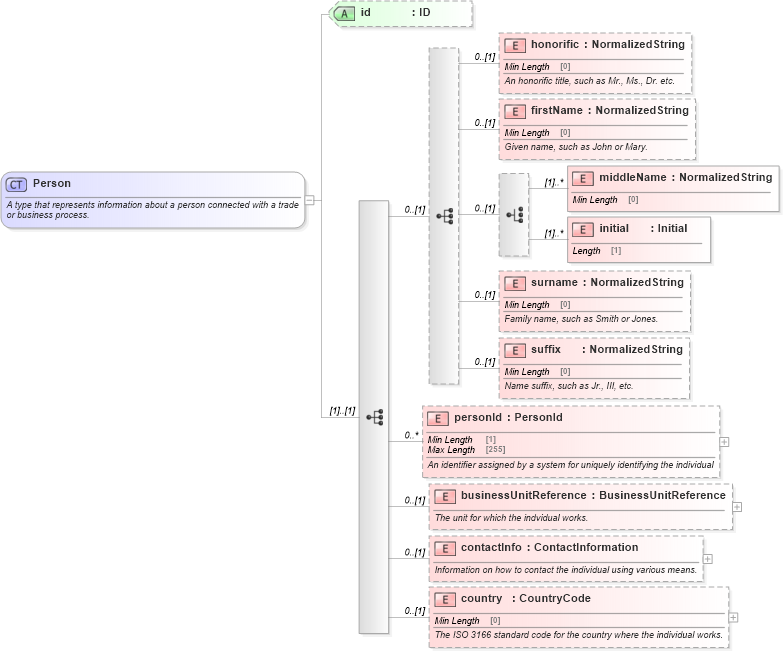Click the surname : NormalizedString label
The image size is (784, 653).
pos(607,282)
